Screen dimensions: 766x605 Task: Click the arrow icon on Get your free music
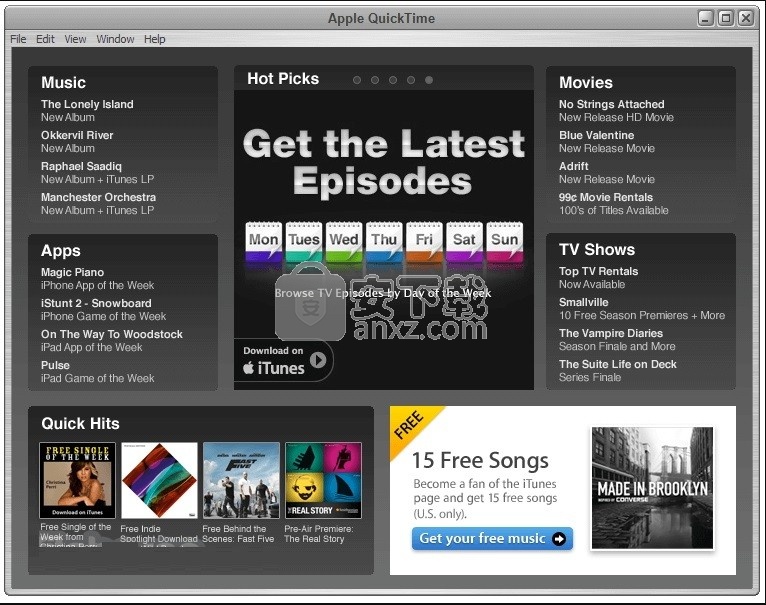tap(559, 539)
